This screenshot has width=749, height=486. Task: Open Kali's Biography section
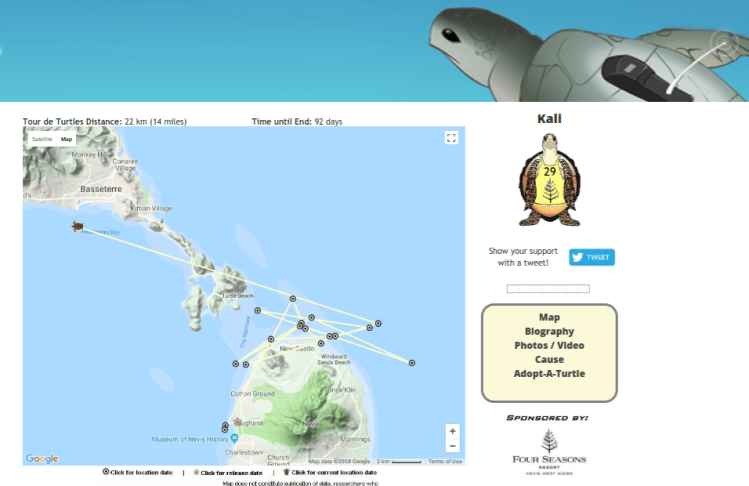549,331
